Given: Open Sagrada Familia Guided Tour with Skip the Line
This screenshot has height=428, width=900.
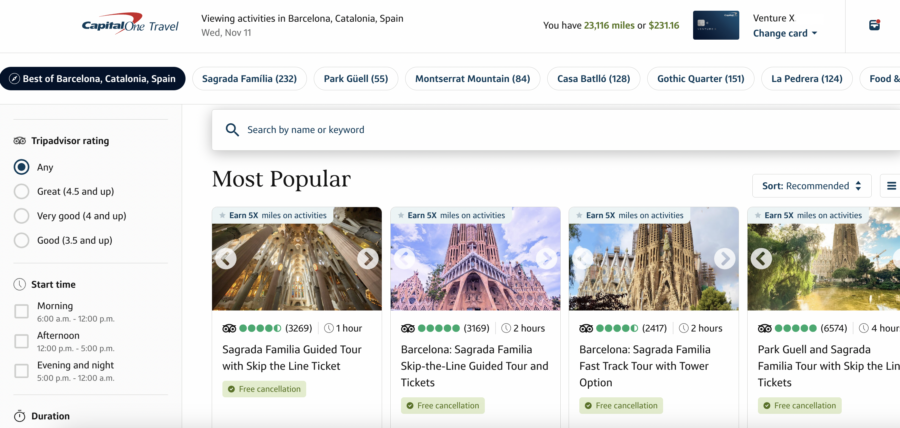Looking at the screenshot, I should (292, 357).
